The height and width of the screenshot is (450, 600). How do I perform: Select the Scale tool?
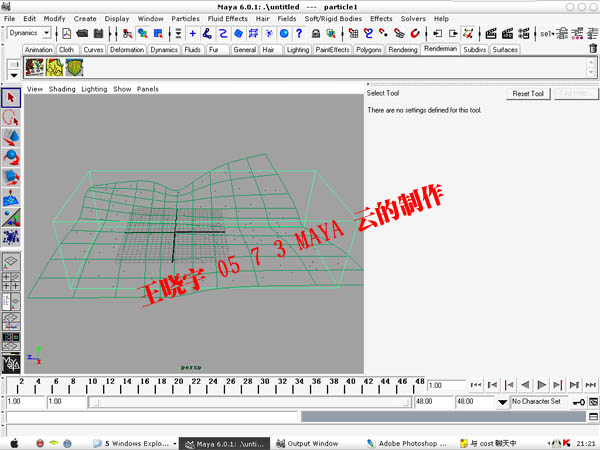coord(11,177)
